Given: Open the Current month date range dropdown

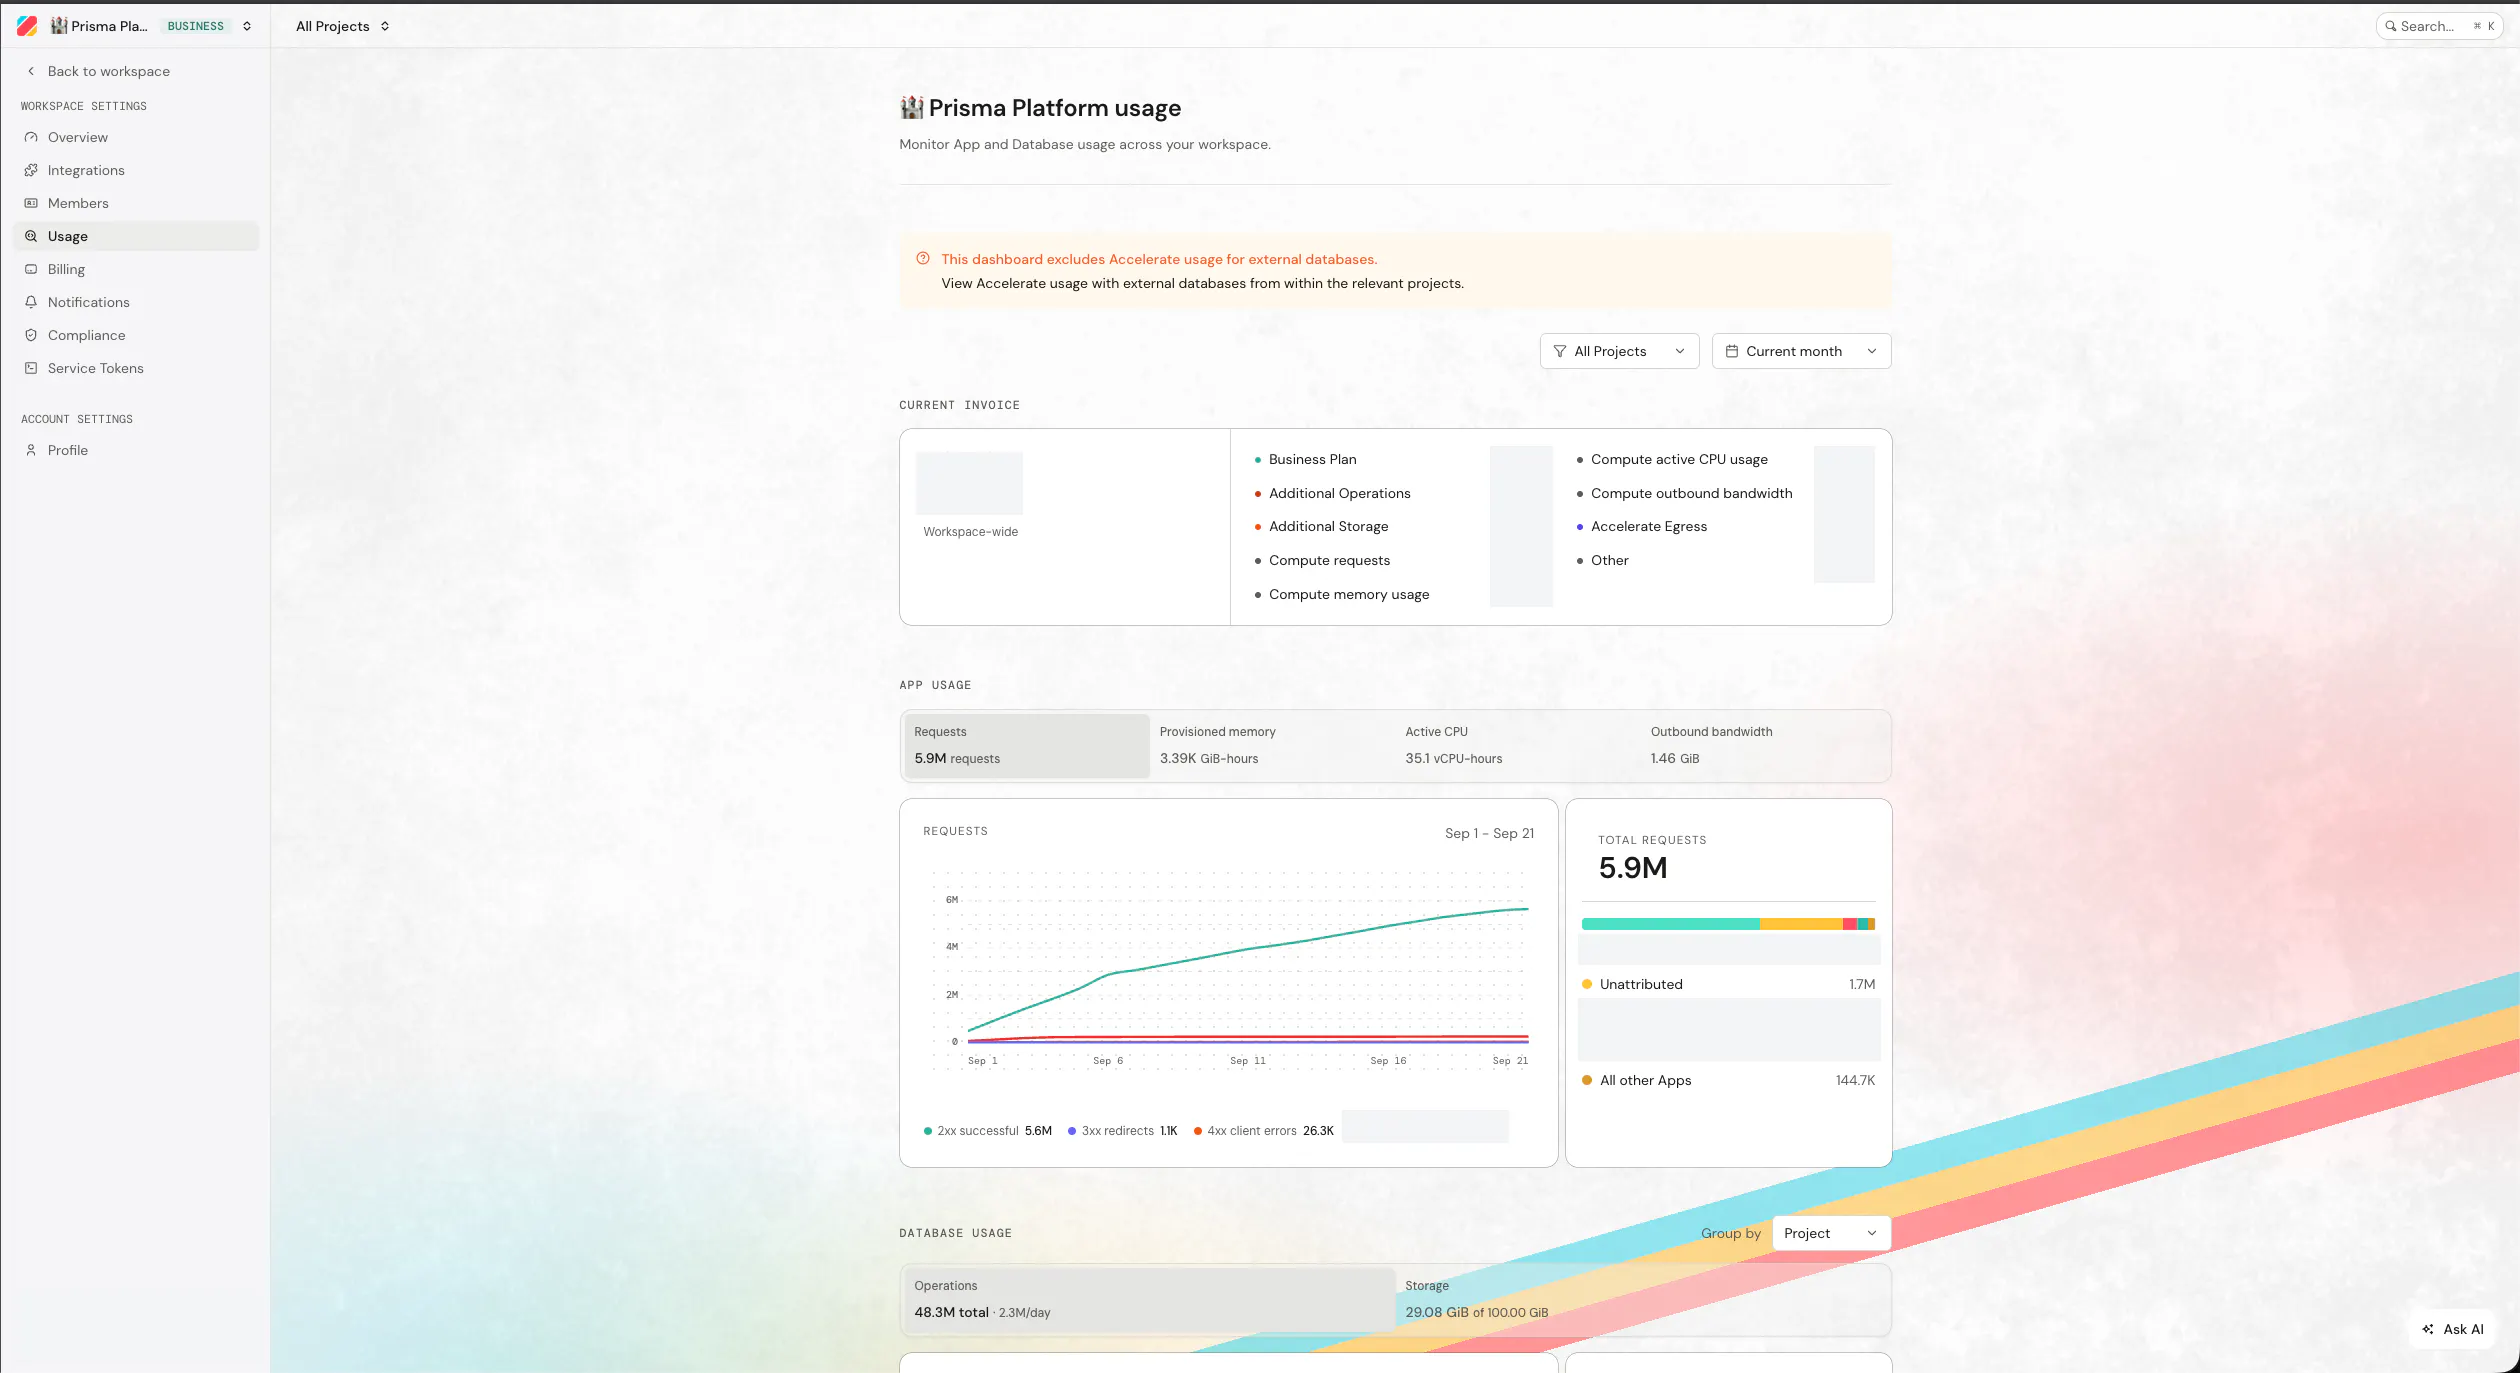Looking at the screenshot, I should point(1801,351).
